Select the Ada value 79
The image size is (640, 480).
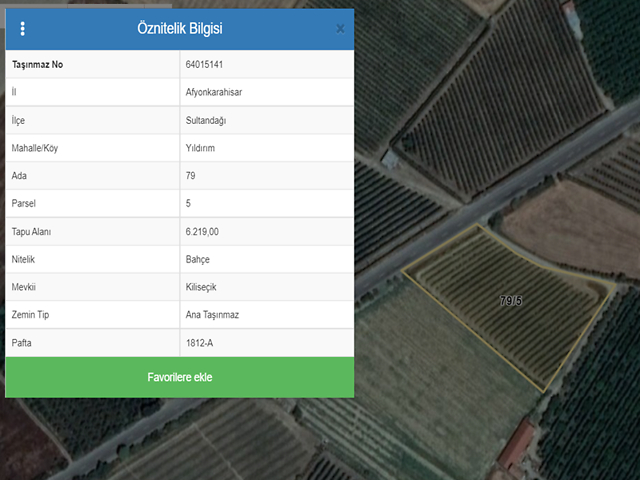191,176
